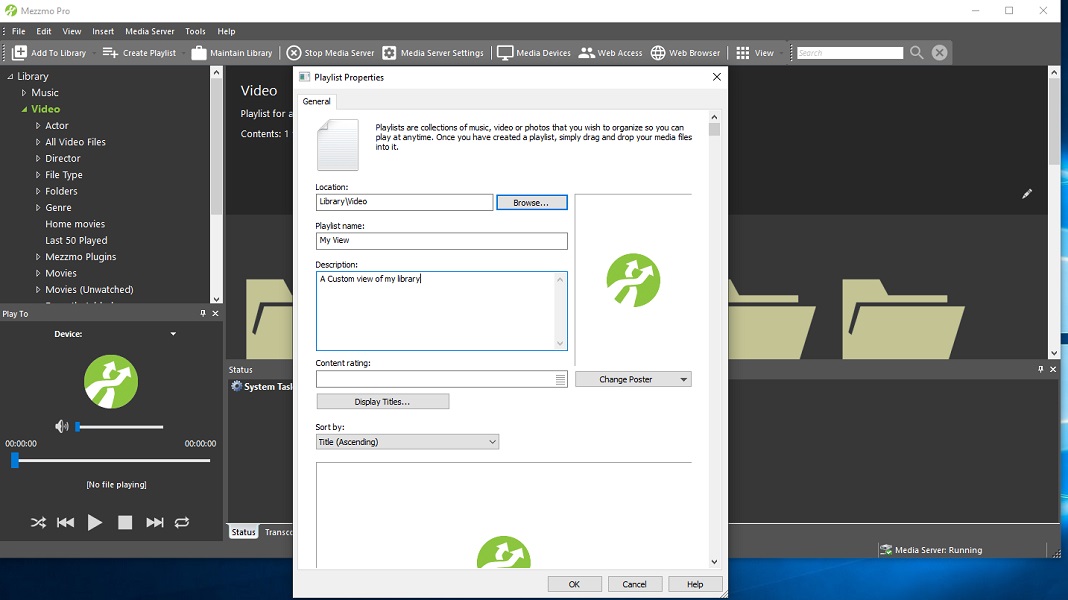The height and width of the screenshot is (600, 1068).
Task: Click the play button in Play To
Action: [95, 522]
